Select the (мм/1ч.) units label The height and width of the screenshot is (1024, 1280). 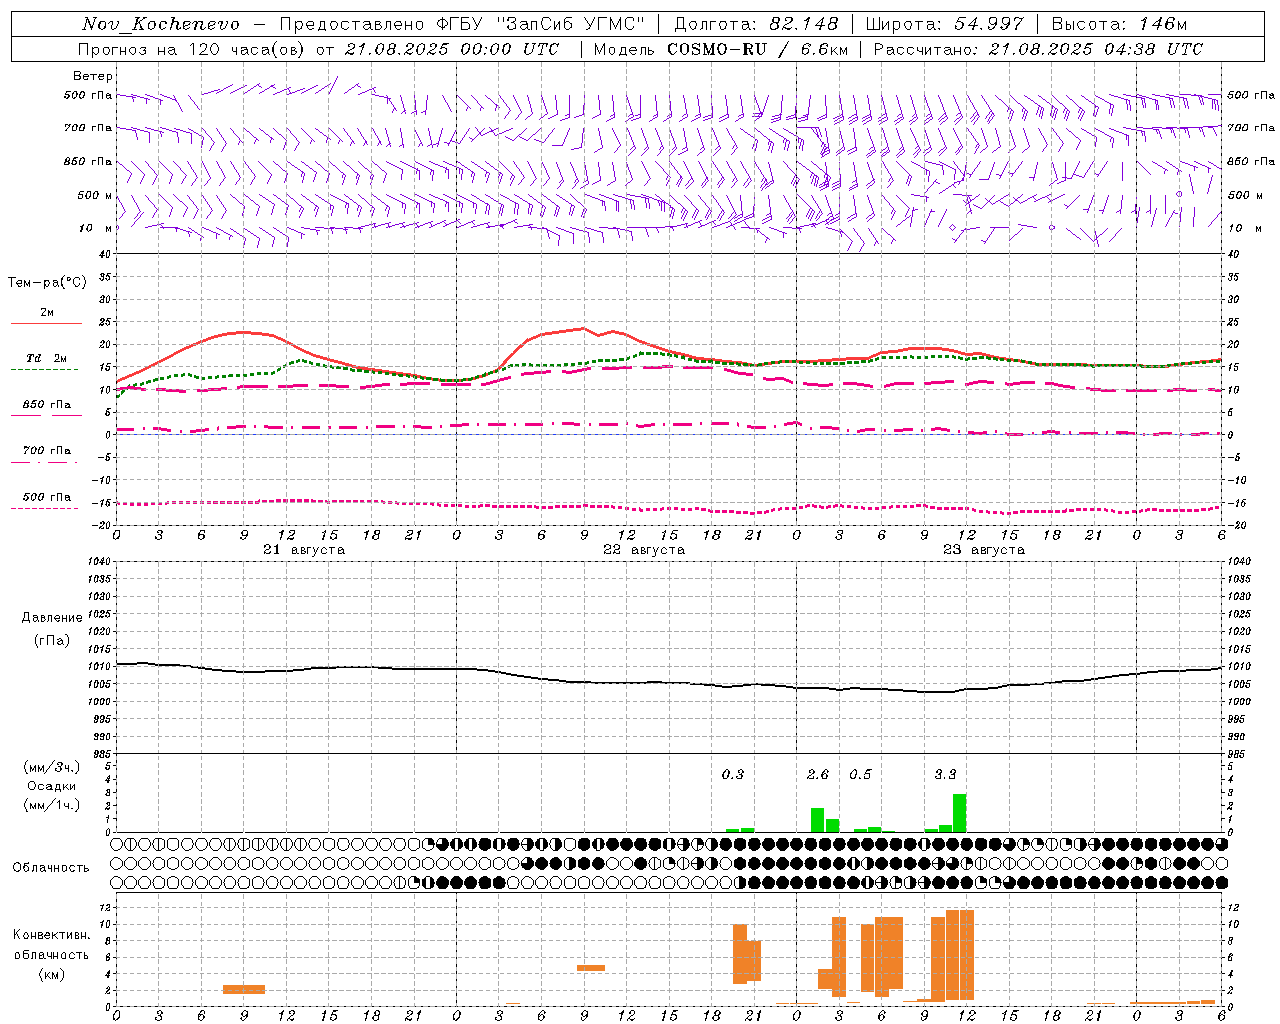(x=52, y=805)
